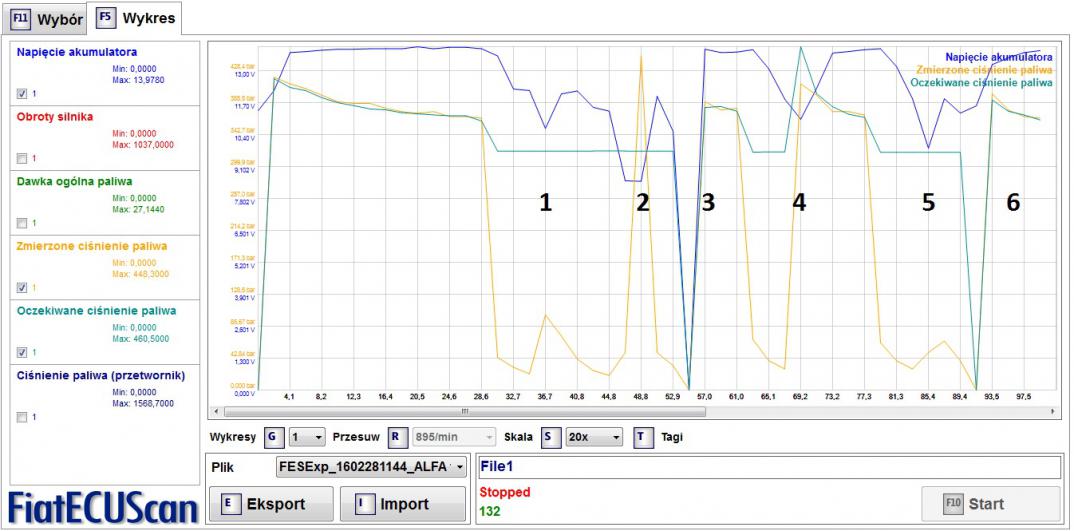Click Max: 460,5000 expected pressure value
Image resolution: width=1074 pixels, height=531 pixels.
click(140, 338)
